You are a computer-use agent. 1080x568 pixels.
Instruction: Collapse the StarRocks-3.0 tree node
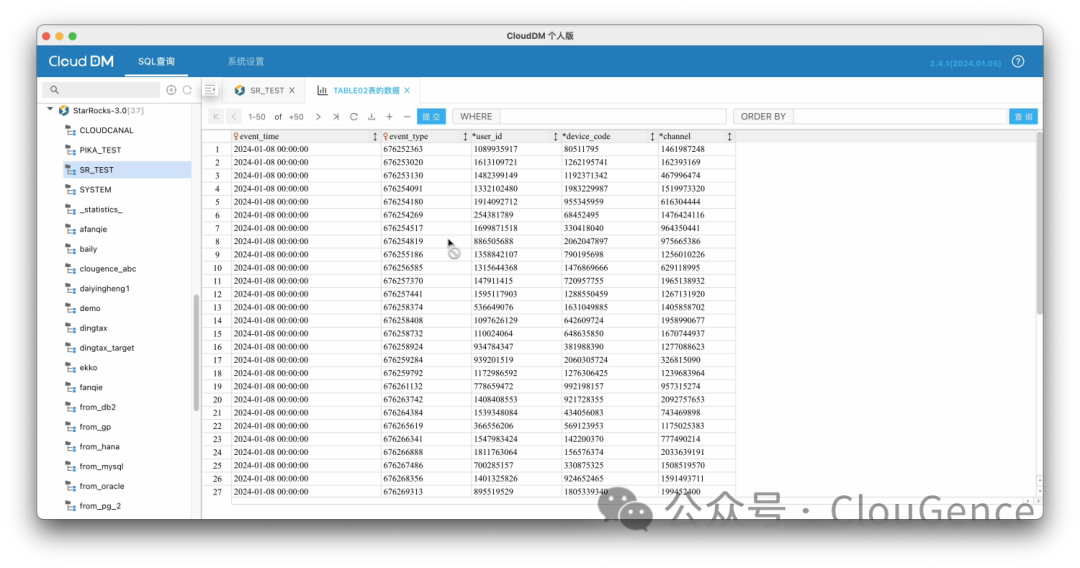50,109
